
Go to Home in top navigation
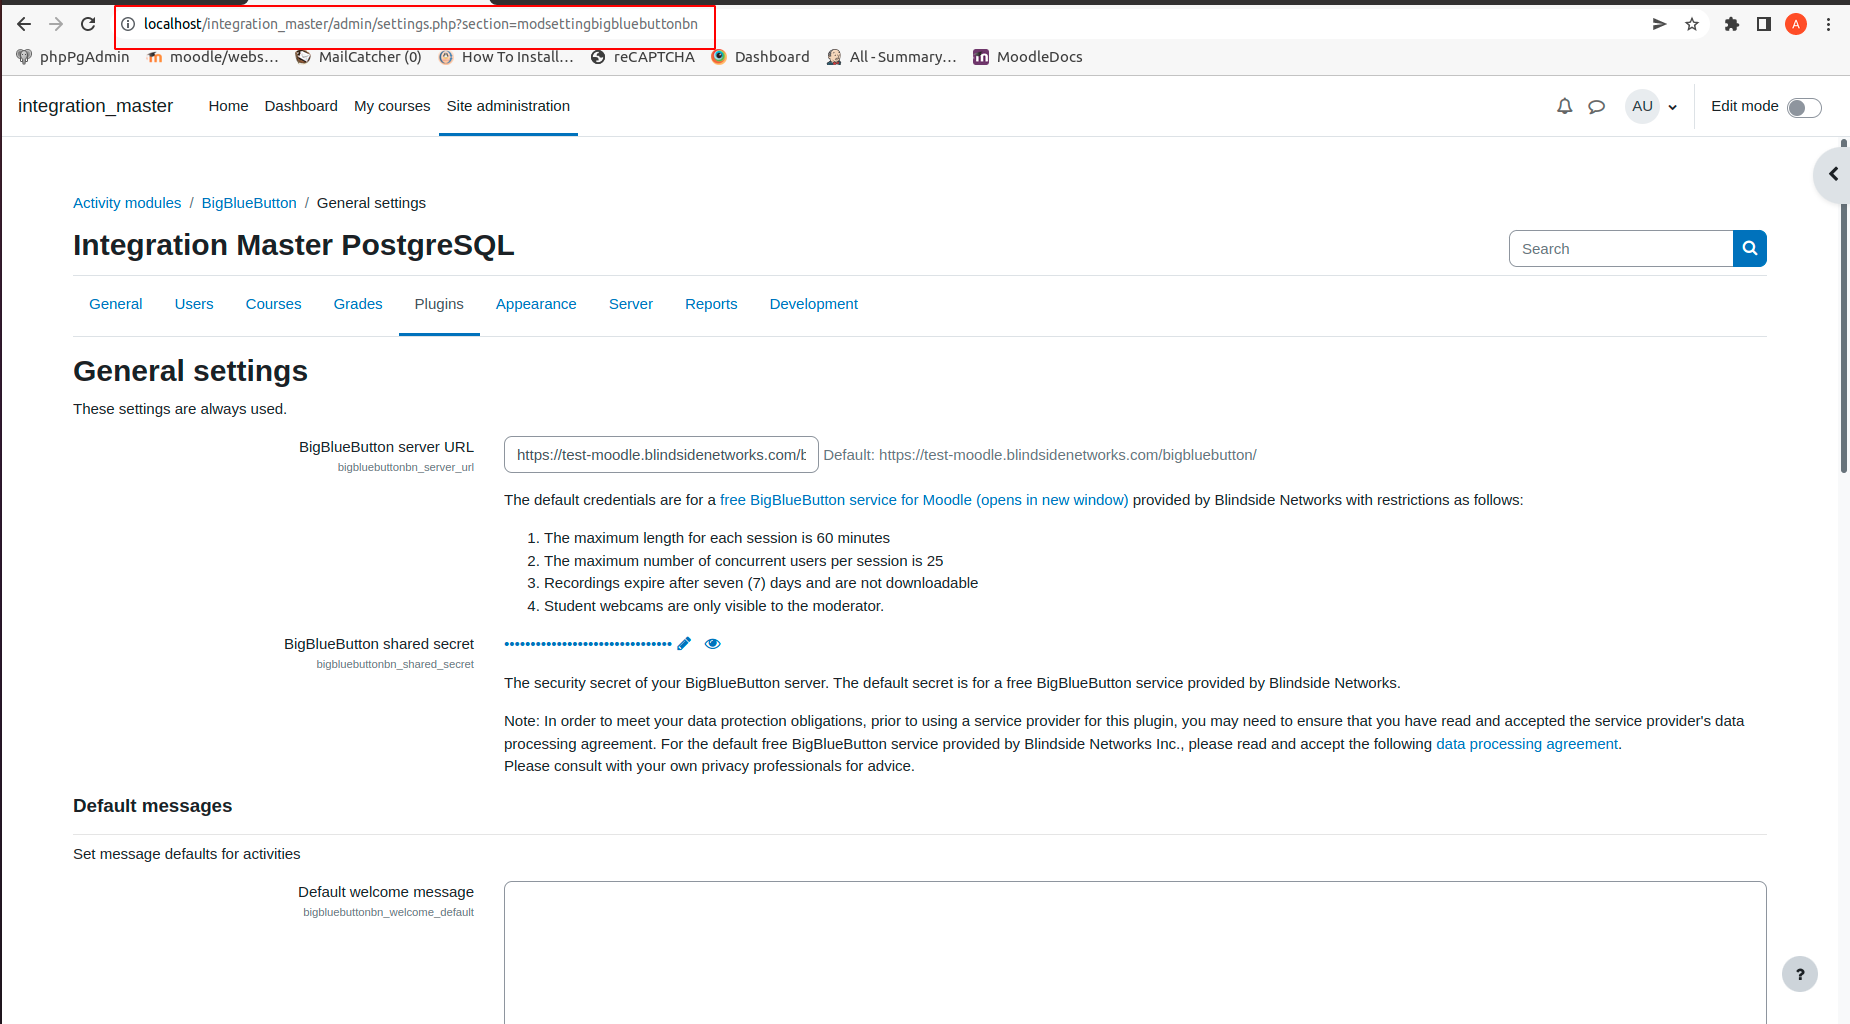click(x=228, y=106)
